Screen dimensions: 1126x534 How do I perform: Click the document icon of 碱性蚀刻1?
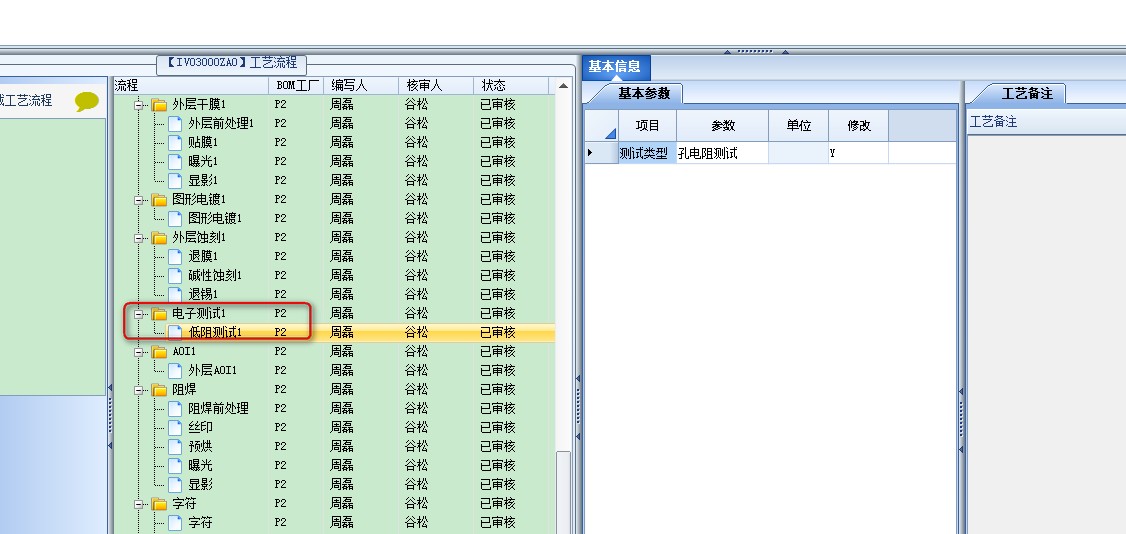tap(175, 276)
